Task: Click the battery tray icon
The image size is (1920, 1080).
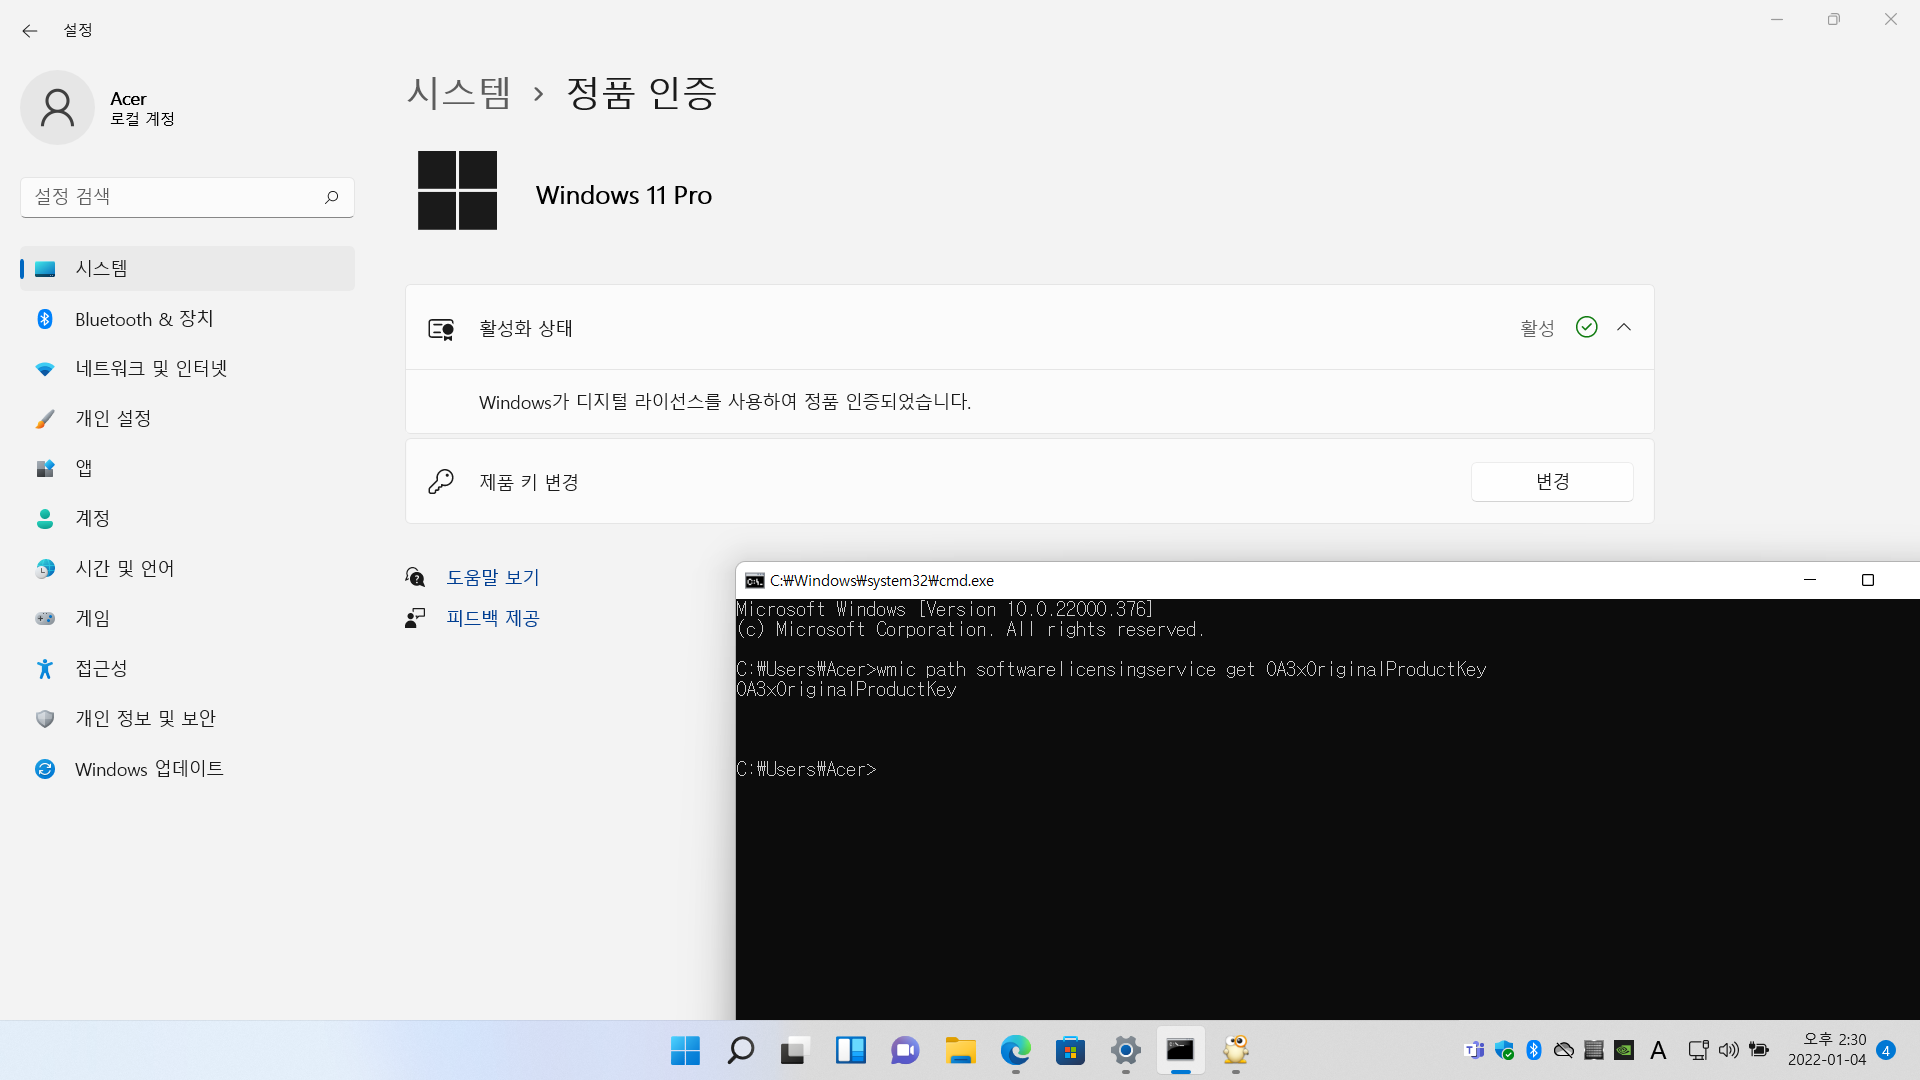Action: [x=1759, y=1050]
